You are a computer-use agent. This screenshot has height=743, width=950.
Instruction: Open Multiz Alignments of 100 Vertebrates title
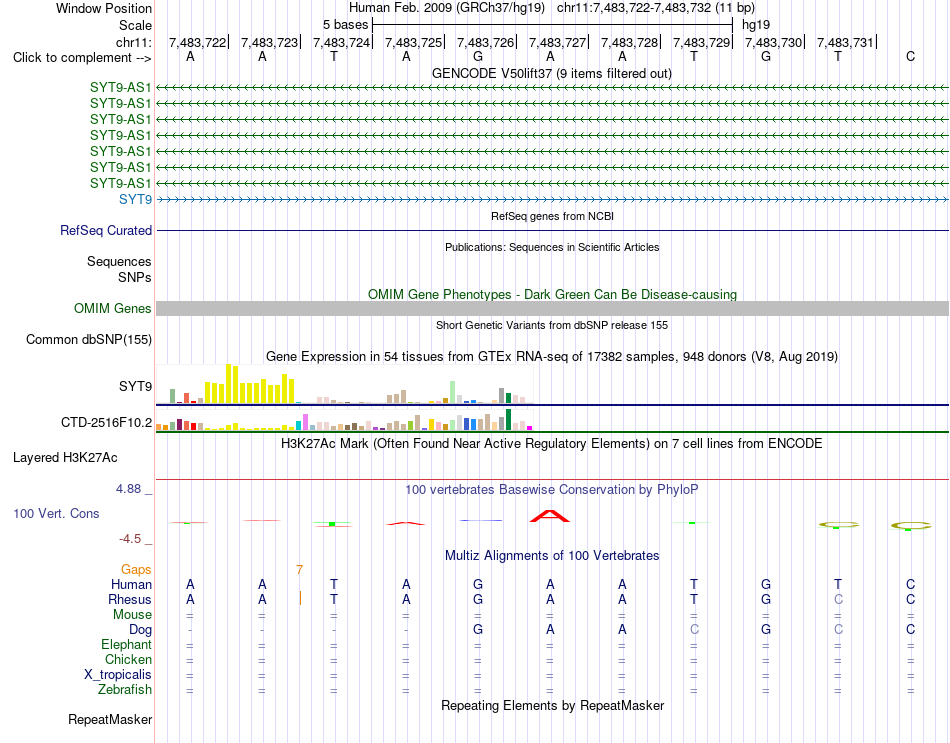click(x=552, y=556)
